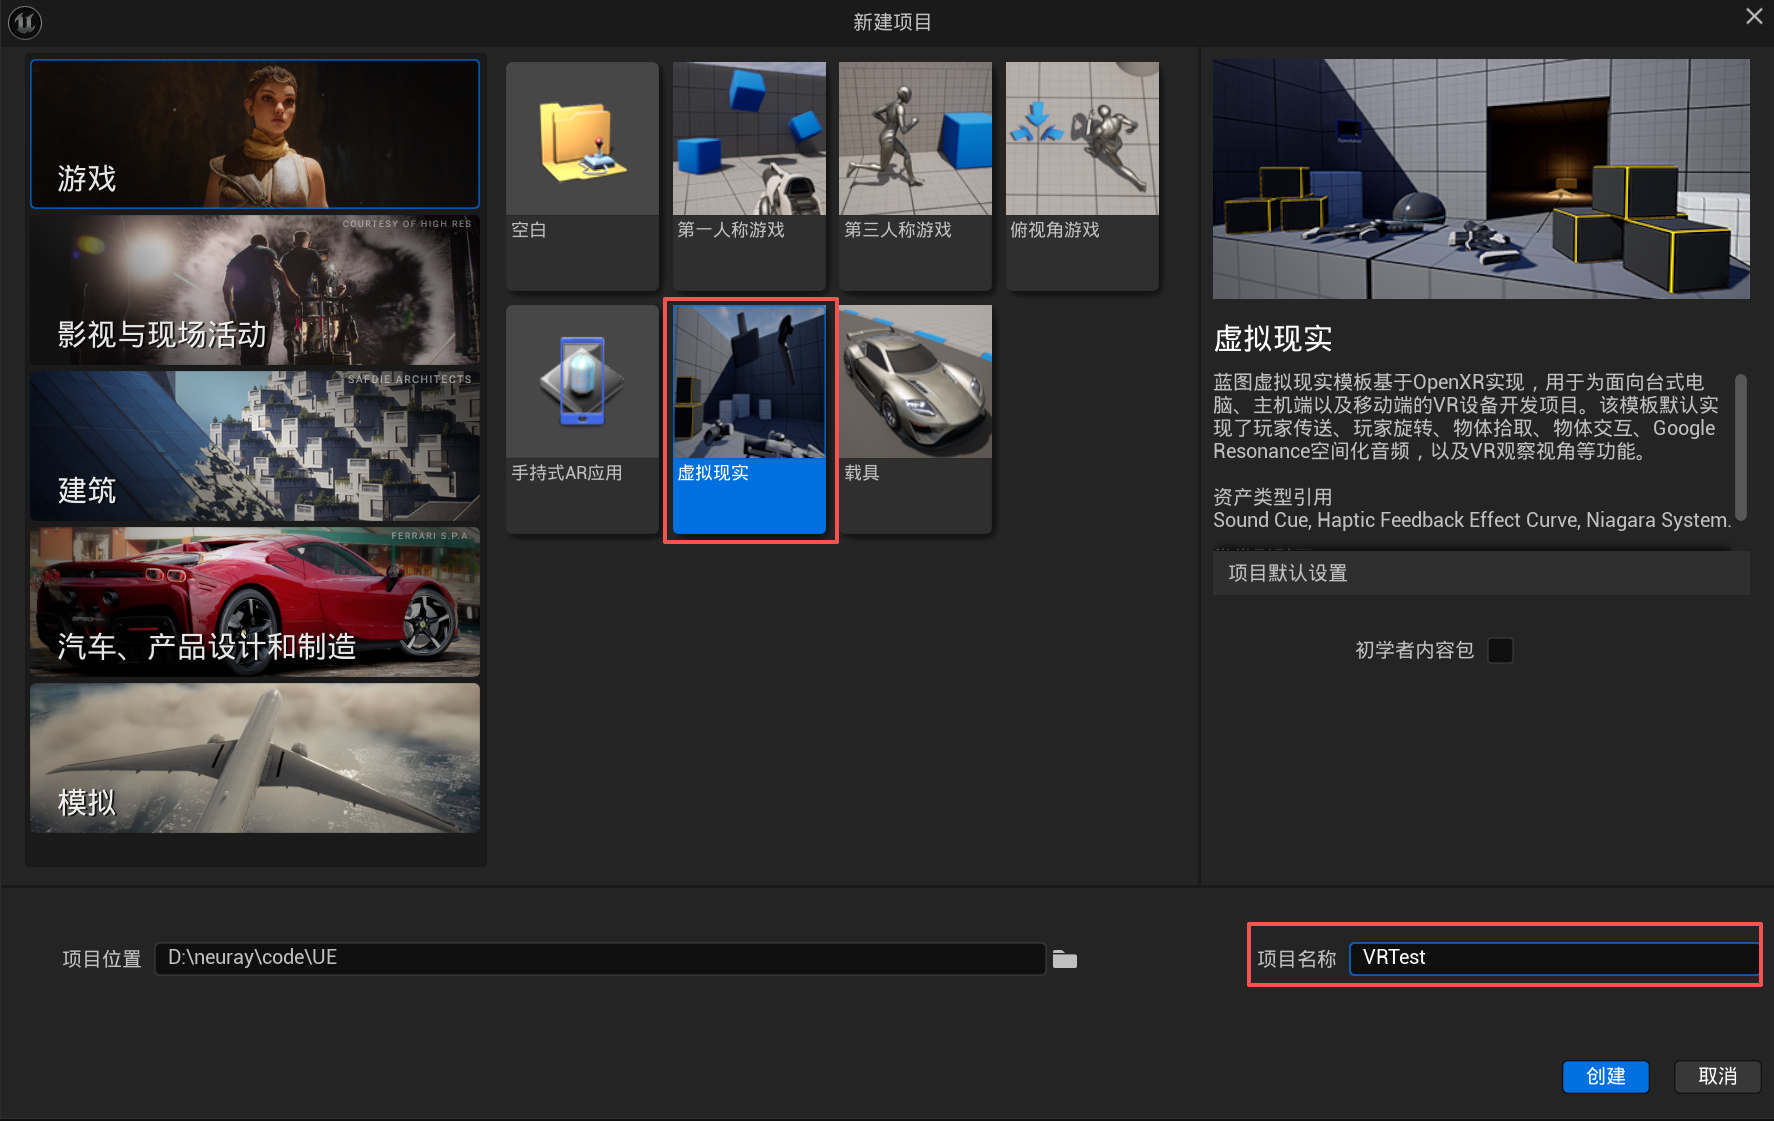Select the 空白 blank template icon

click(x=582, y=140)
